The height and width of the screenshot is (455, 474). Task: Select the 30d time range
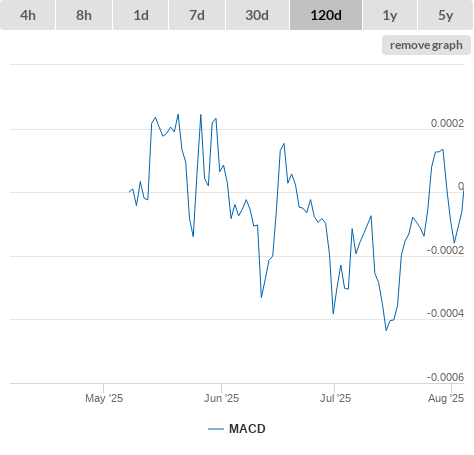257,15
